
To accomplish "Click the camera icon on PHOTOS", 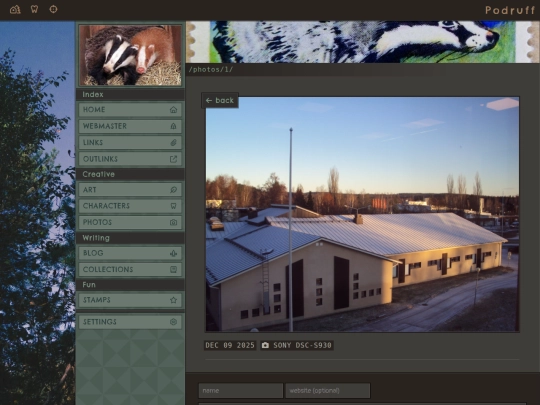I will pos(173,222).
